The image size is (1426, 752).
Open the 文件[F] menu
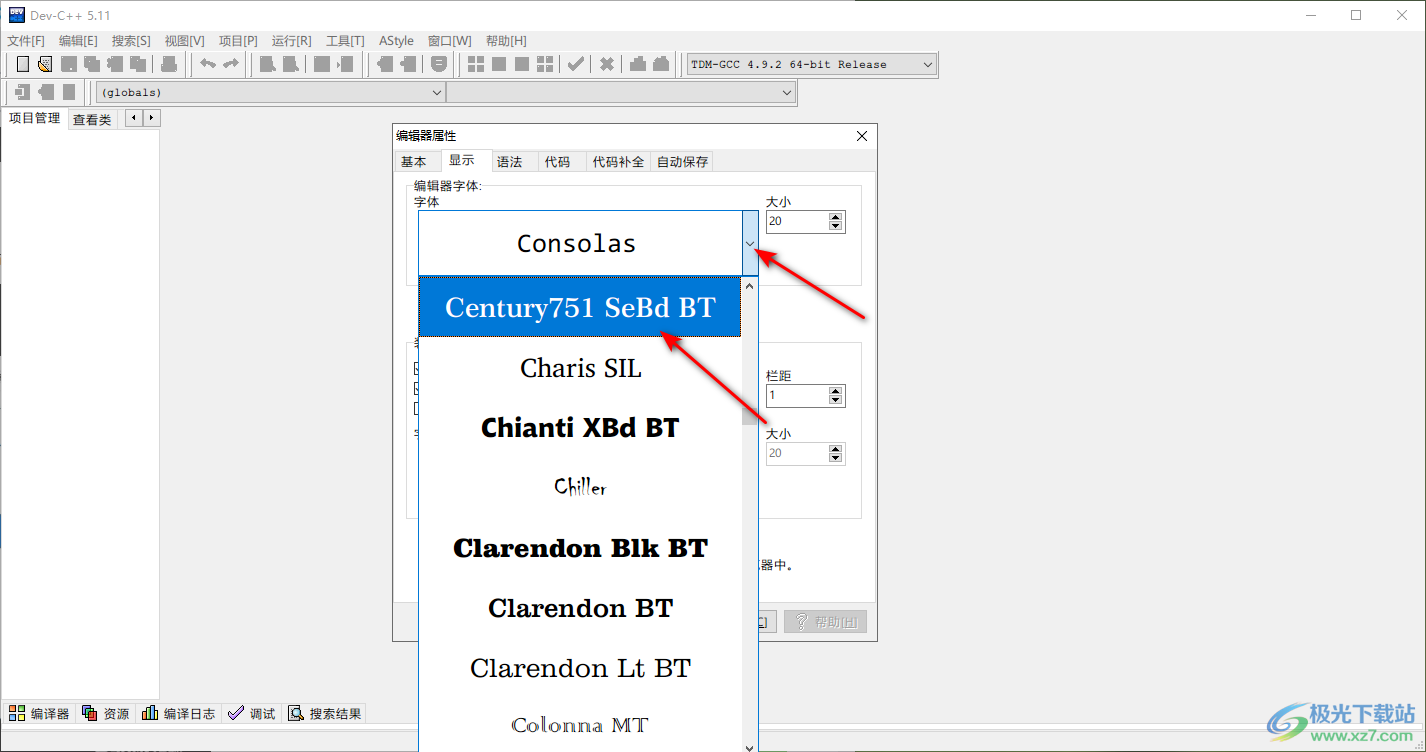pyautogui.click(x=26, y=41)
